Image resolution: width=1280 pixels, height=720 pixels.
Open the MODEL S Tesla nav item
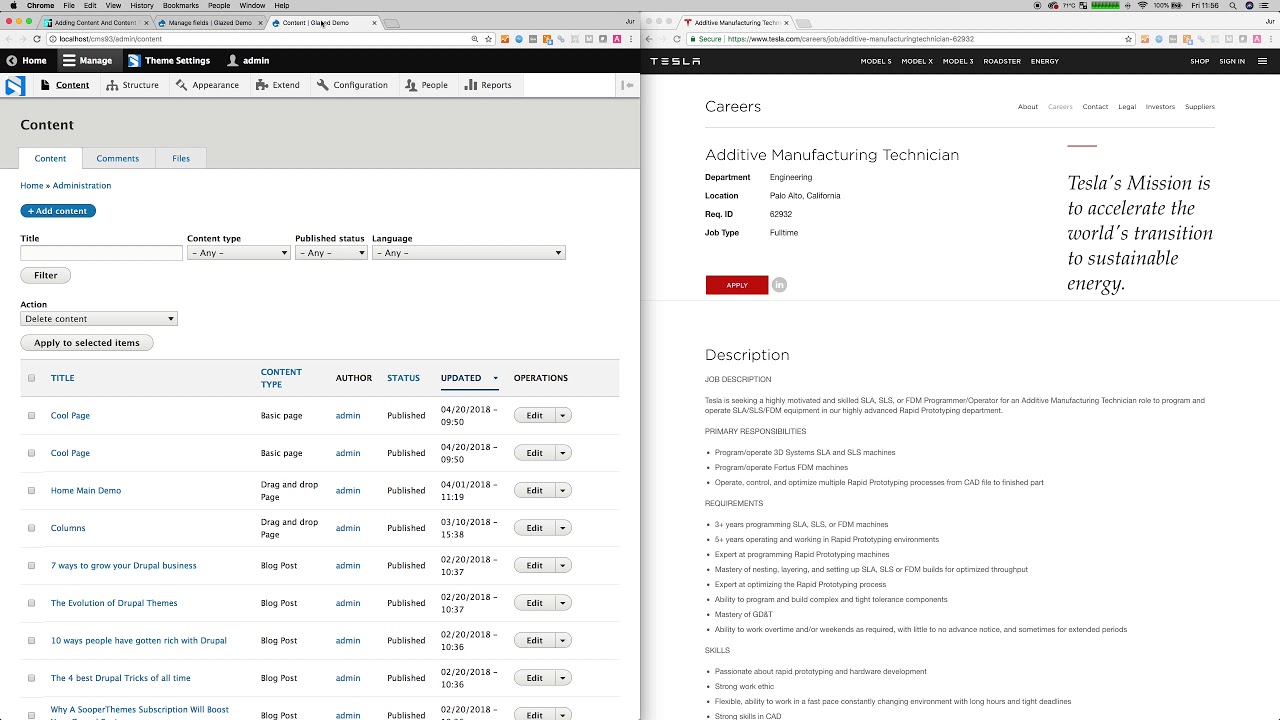876,61
